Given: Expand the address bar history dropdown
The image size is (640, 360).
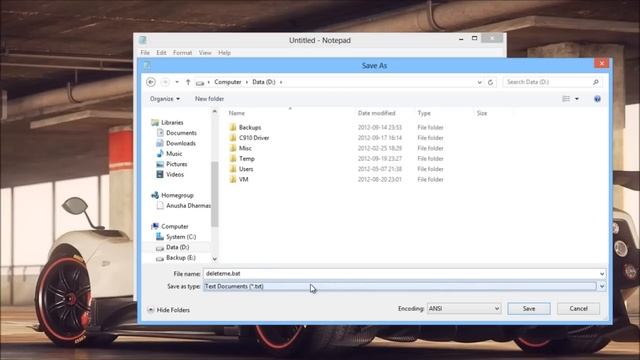Looking at the screenshot, I should [479, 82].
